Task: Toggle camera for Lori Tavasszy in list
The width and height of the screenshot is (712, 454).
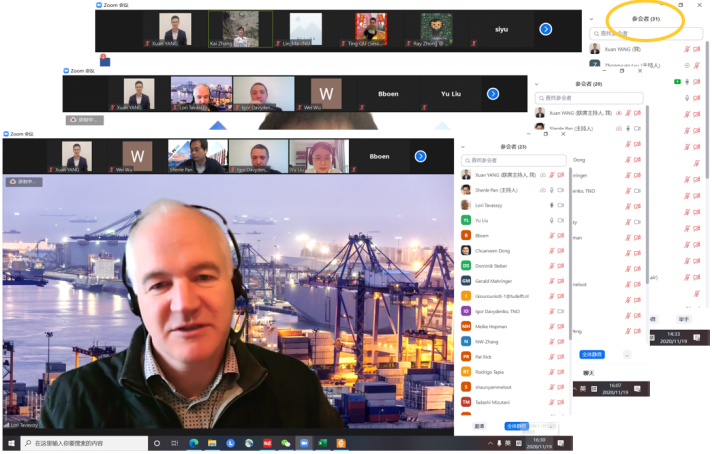Action: point(561,205)
